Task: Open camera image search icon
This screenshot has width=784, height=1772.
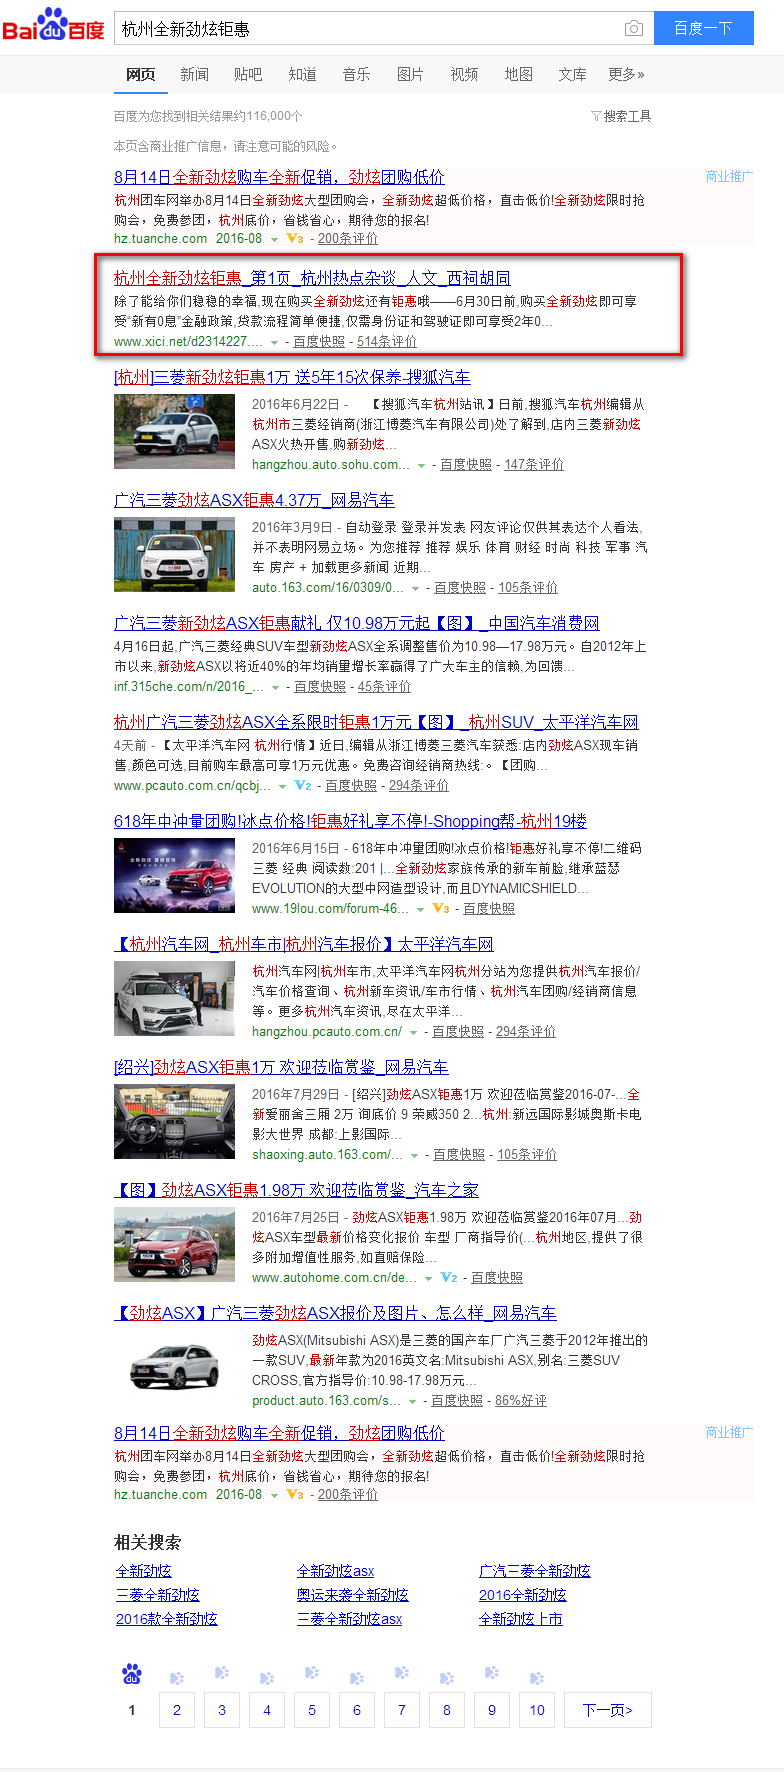Action: tap(633, 29)
